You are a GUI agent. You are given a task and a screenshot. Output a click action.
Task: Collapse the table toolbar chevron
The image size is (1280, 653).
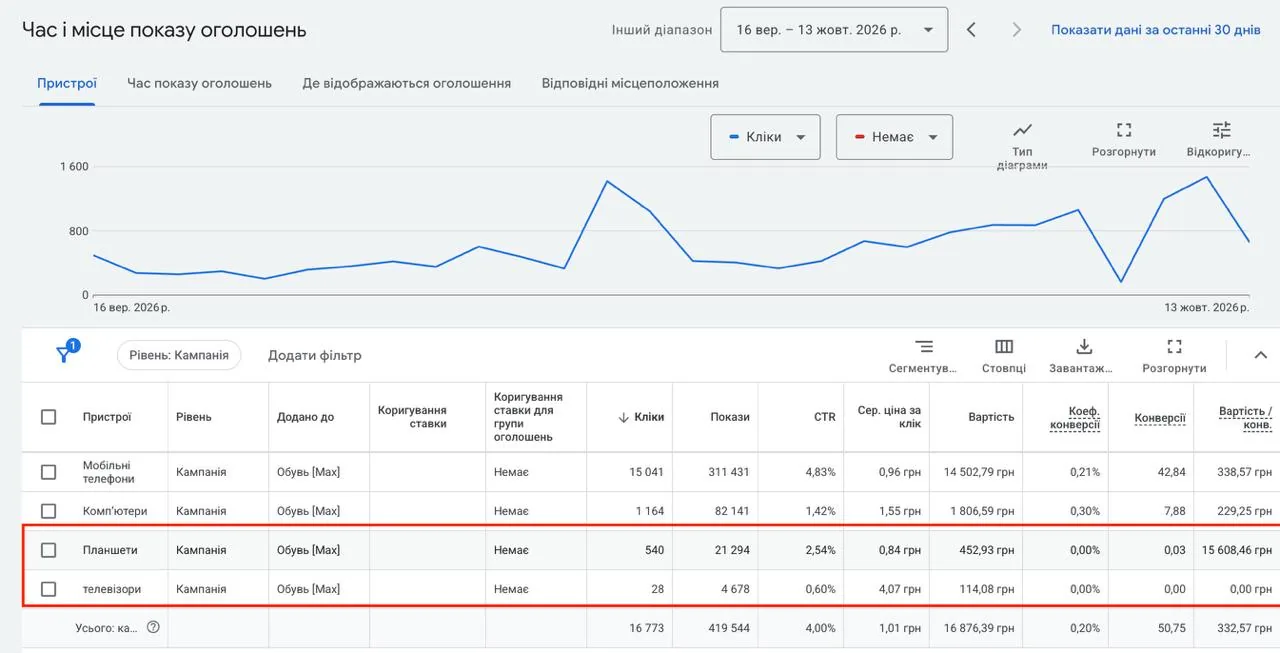pyautogui.click(x=1260, y=354)
